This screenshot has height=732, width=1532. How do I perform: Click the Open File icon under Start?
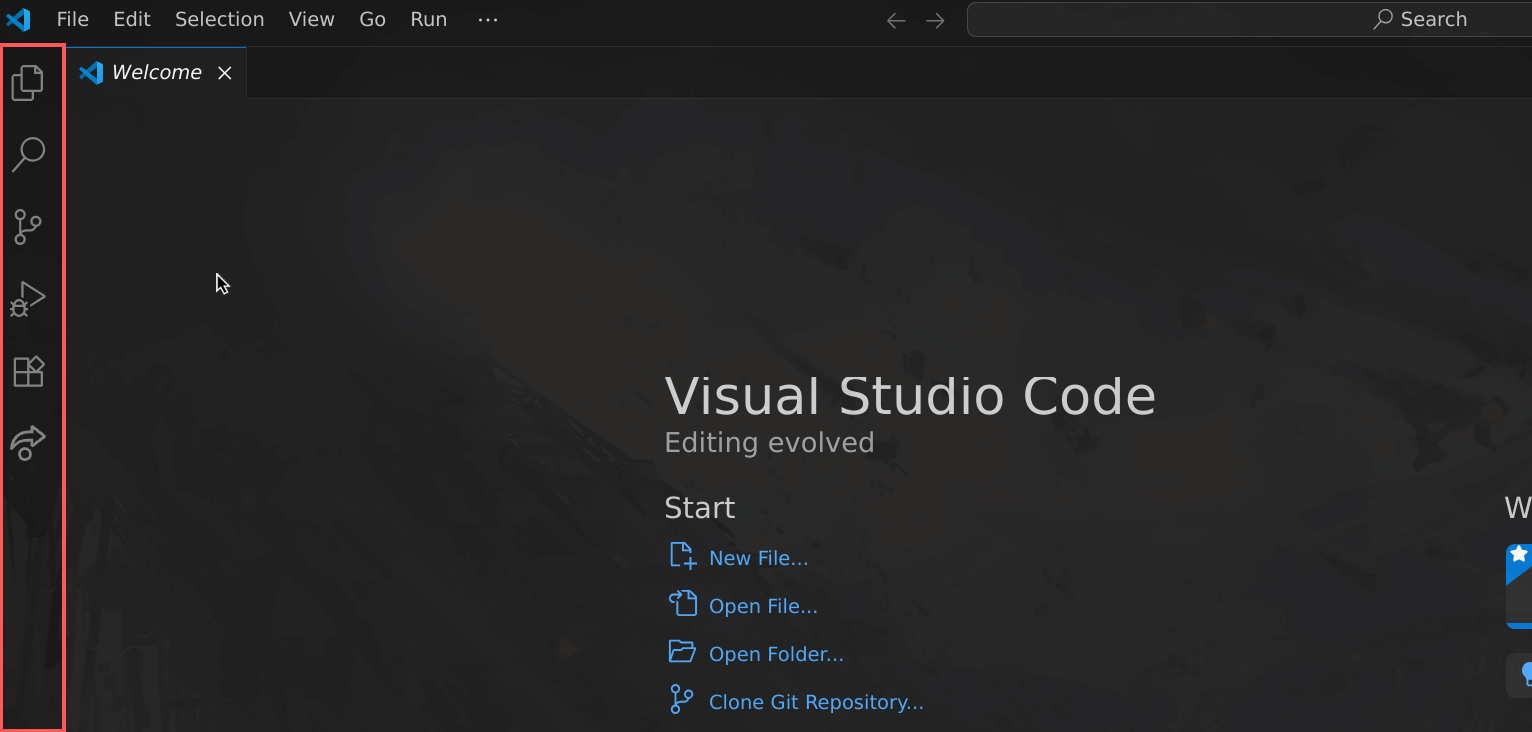[x=682, y=604]
